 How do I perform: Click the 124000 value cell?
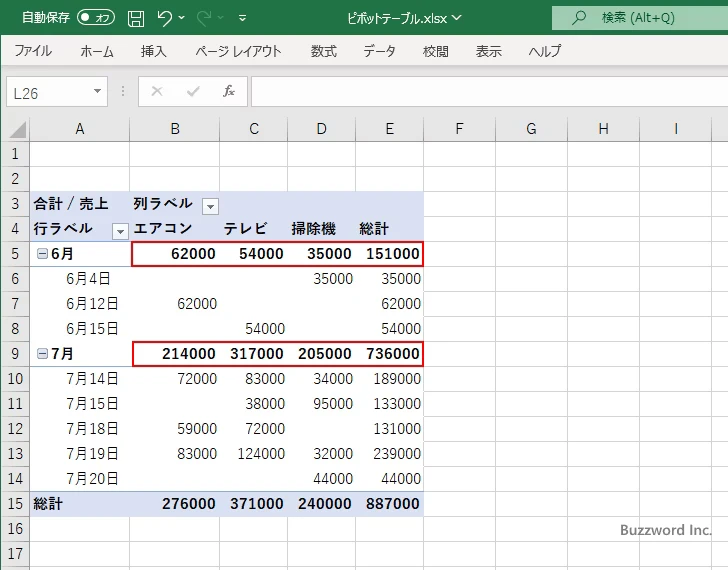click(254, 454)
